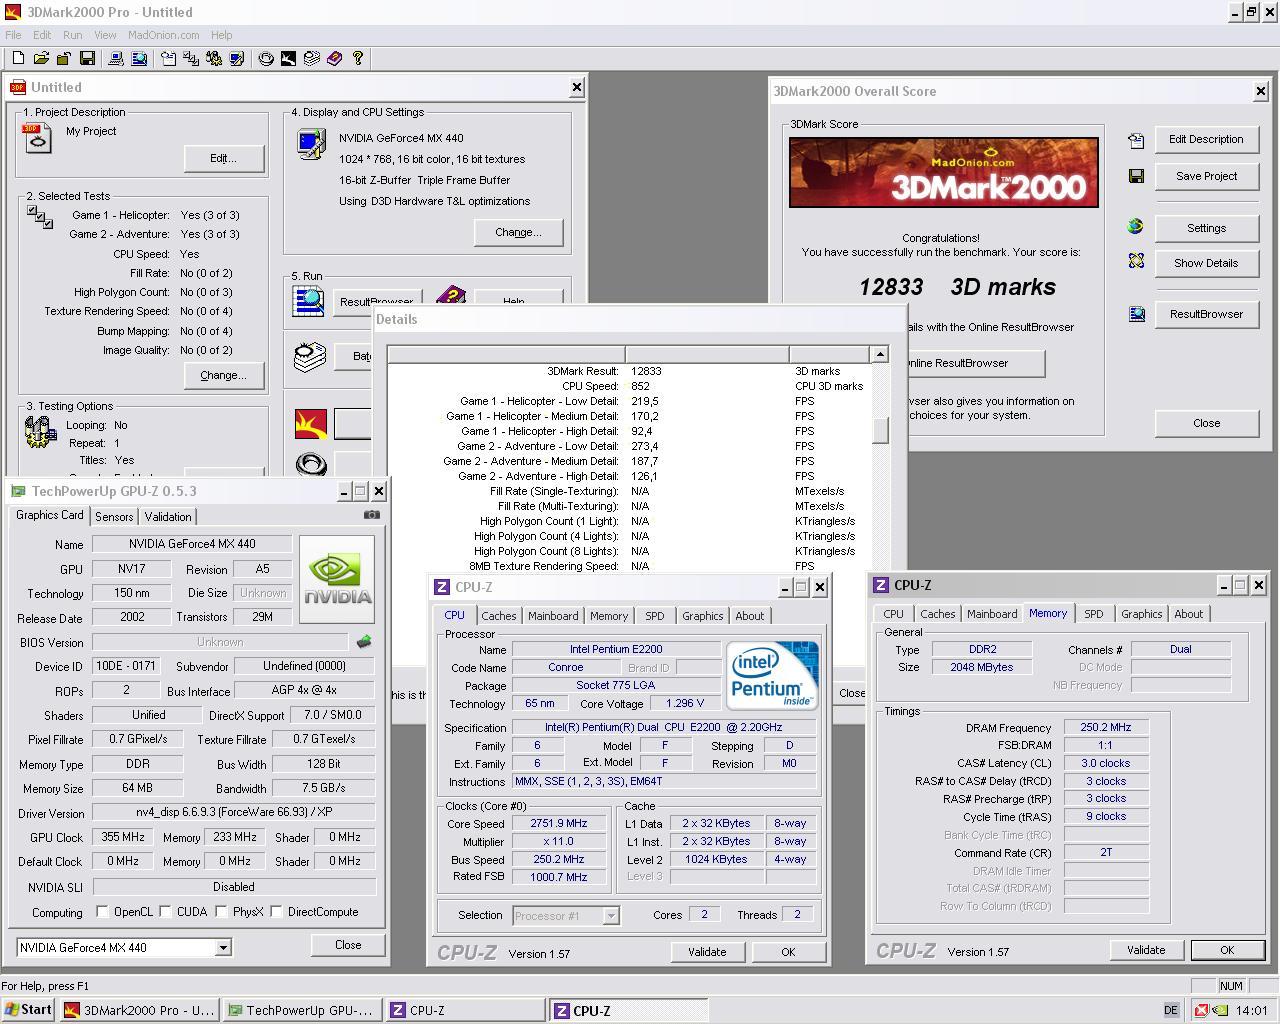Click the ResultBrowser button in Overall Score
This screenshot has width=1280, height=1024.
tap(1206, 314)
